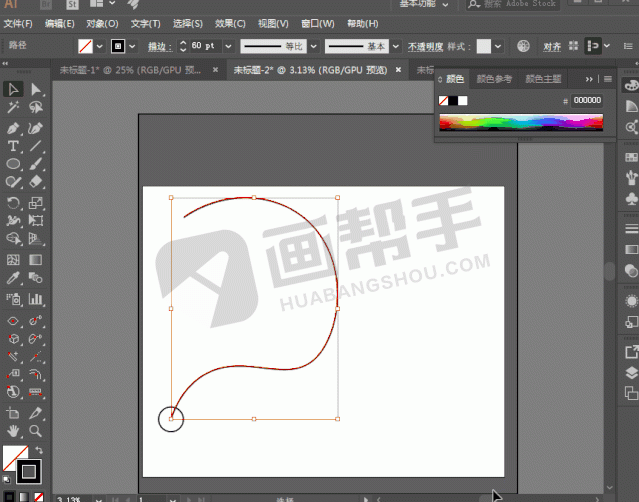This screenshot has width=639, height=502.
Task: Select the Eyedropper tool
Action: click(14, 278)
